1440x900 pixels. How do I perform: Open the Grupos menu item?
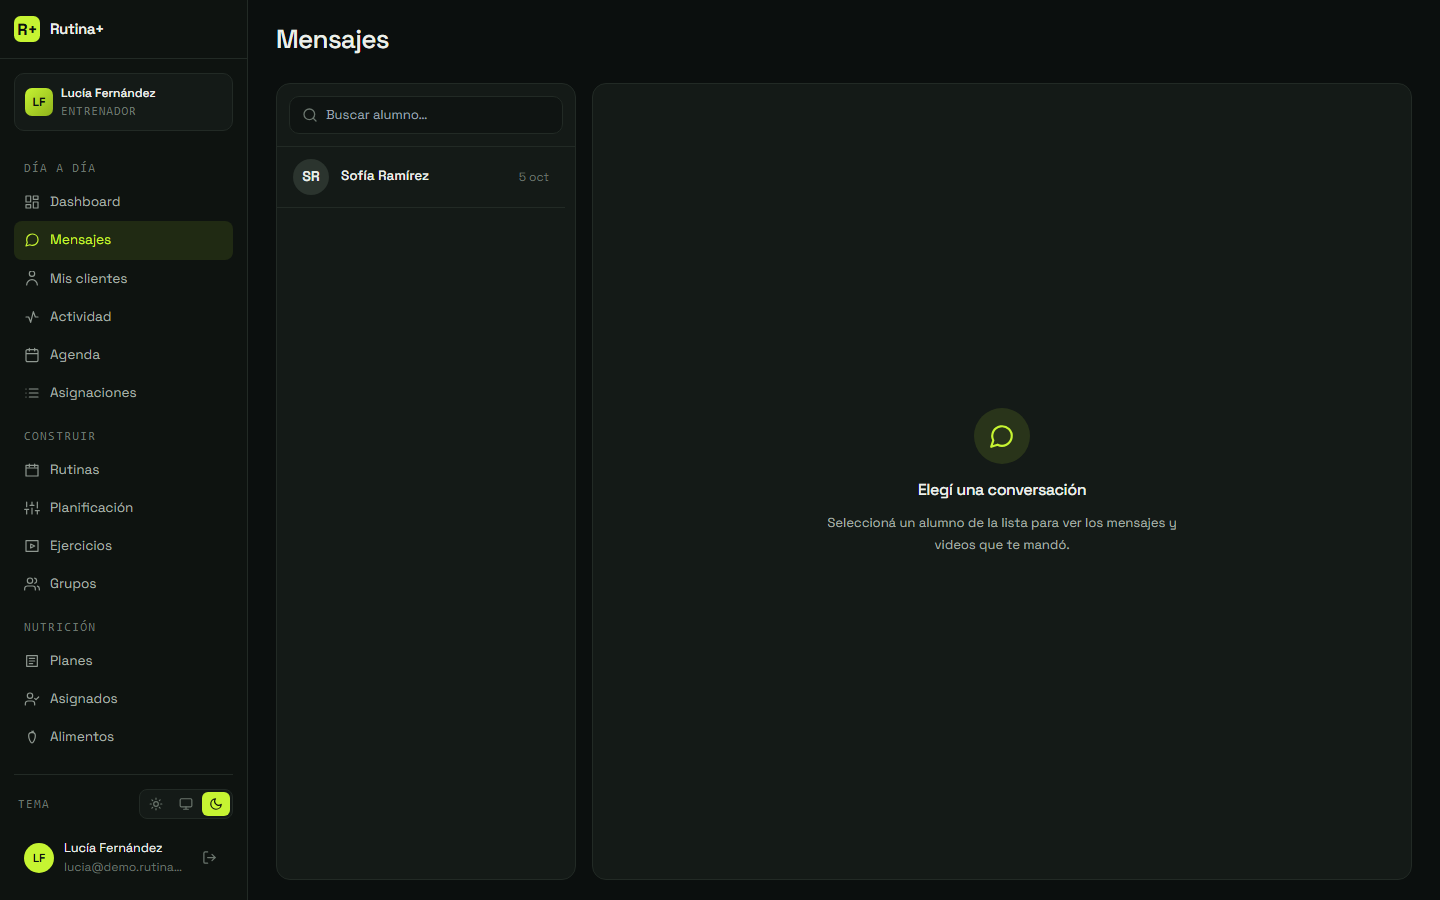click(x=123, y=584)
